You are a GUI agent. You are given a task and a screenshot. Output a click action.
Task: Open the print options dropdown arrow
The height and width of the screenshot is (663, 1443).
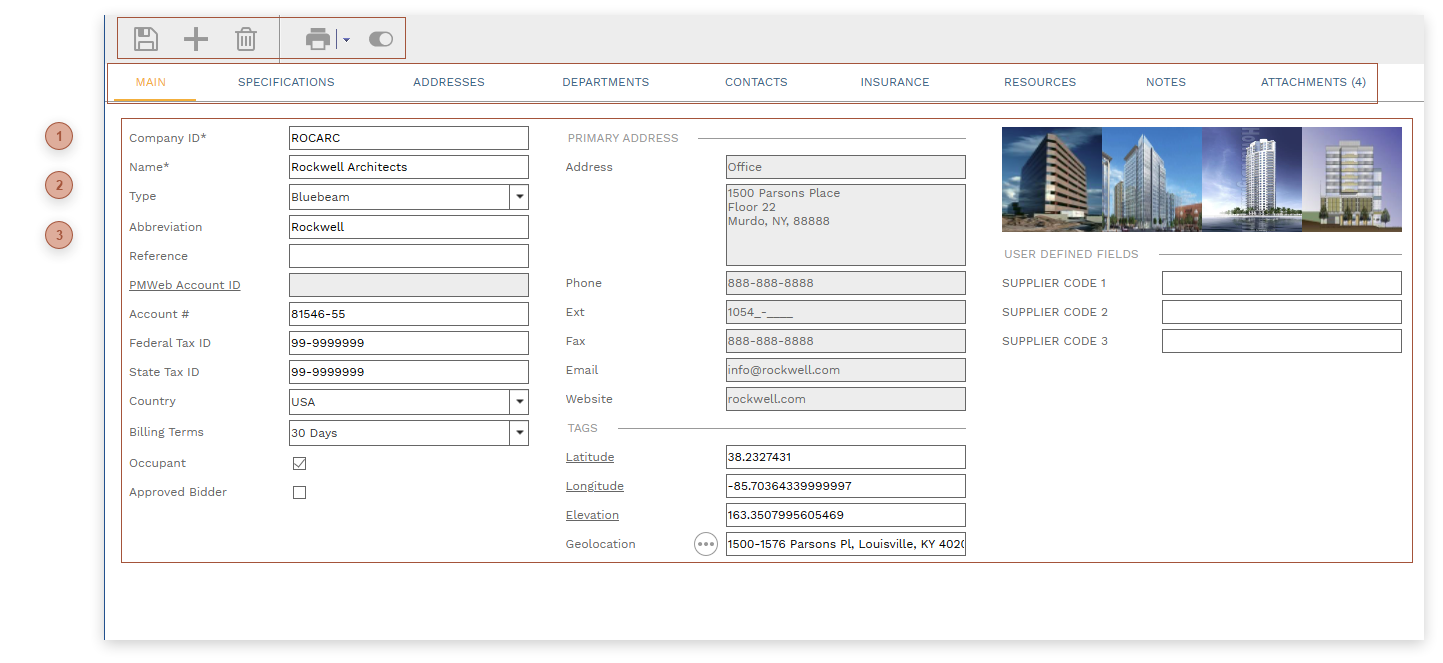click(346, 40)
